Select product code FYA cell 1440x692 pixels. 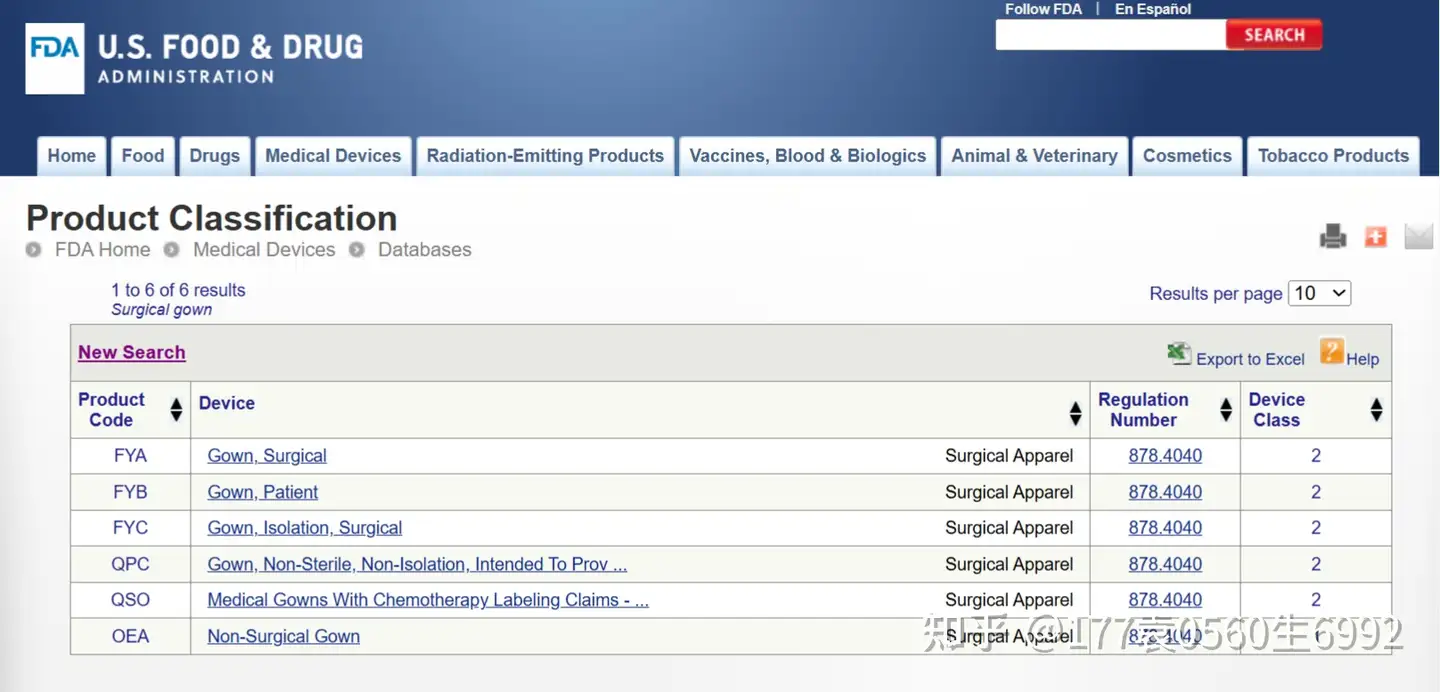[130, 456]
